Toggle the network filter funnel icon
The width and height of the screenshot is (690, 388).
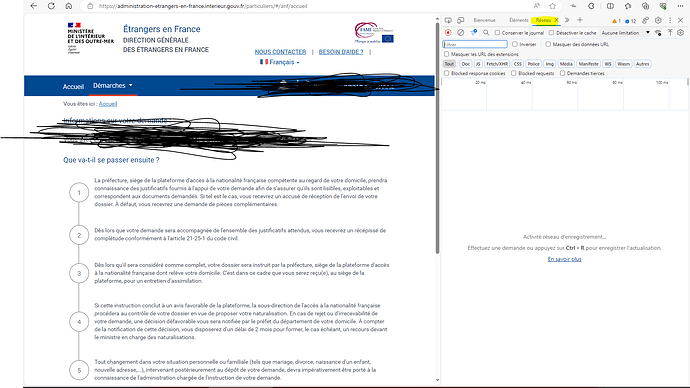473,33
